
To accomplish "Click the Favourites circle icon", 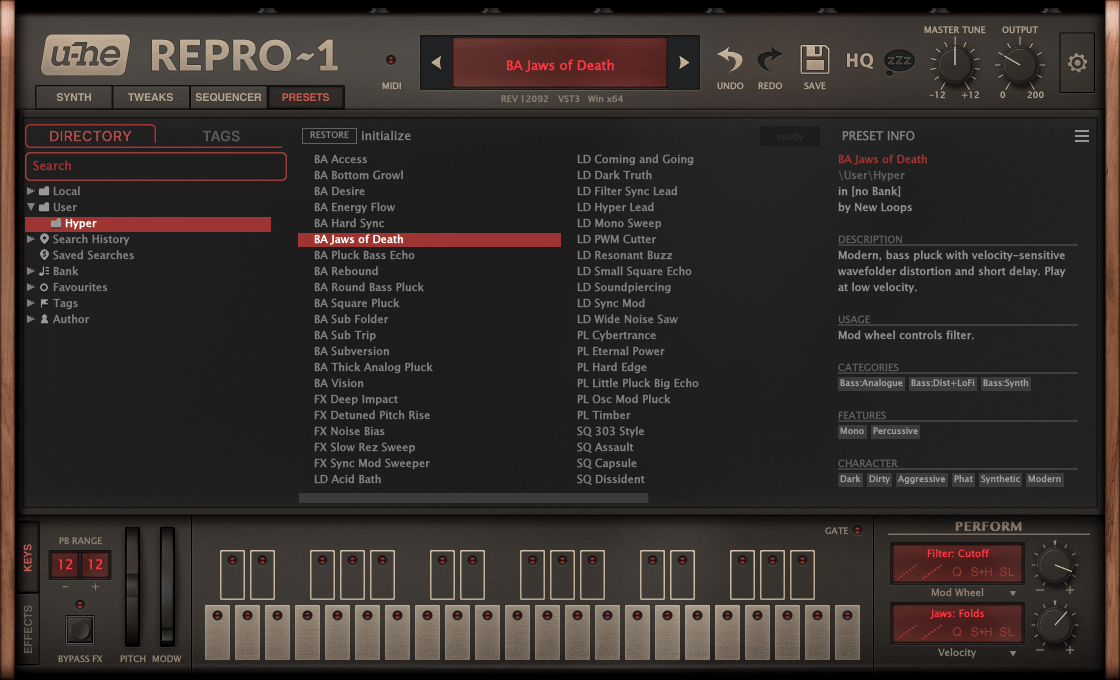I will coord(44,287).
